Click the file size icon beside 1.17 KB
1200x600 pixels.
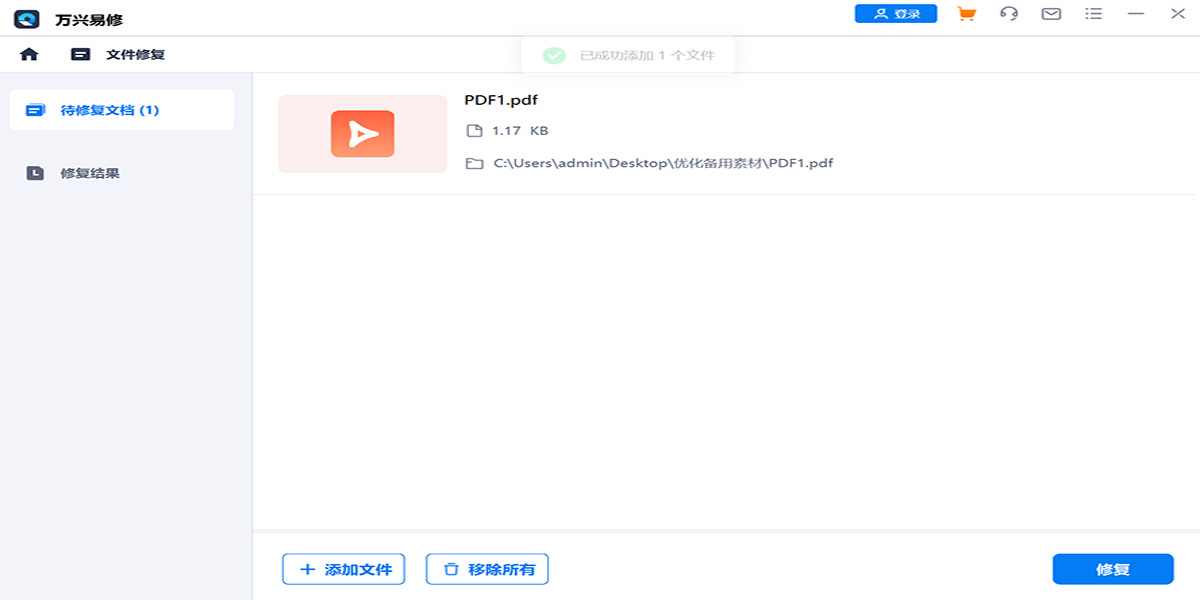tap(474, 131)
